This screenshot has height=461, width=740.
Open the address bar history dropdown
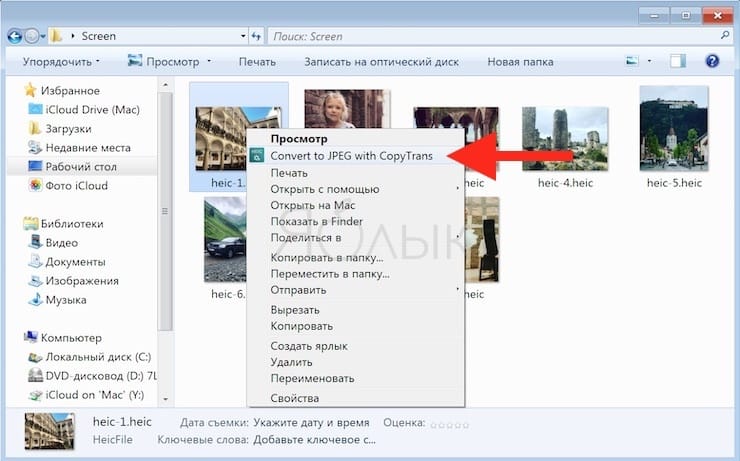tap(243, 36)
